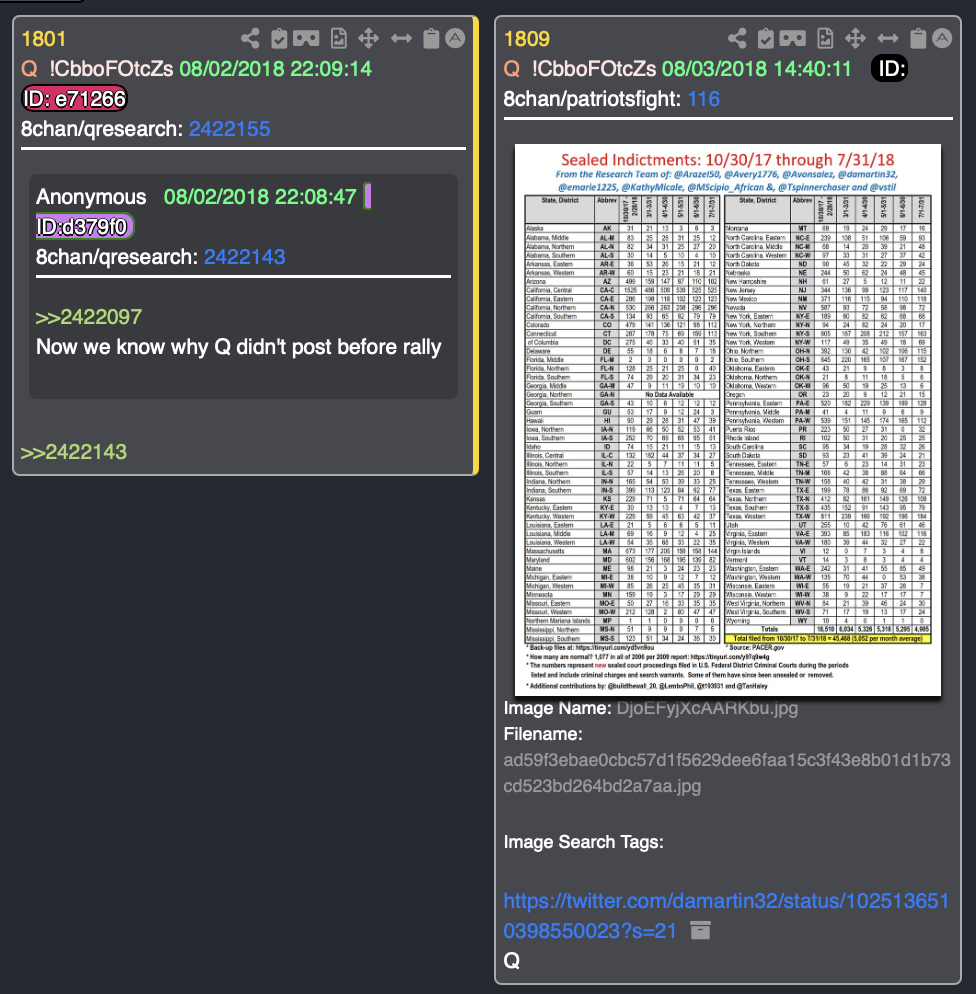Click the image file icon on post 1809
This screenshot has height=994, width=976.
point(825,39)
